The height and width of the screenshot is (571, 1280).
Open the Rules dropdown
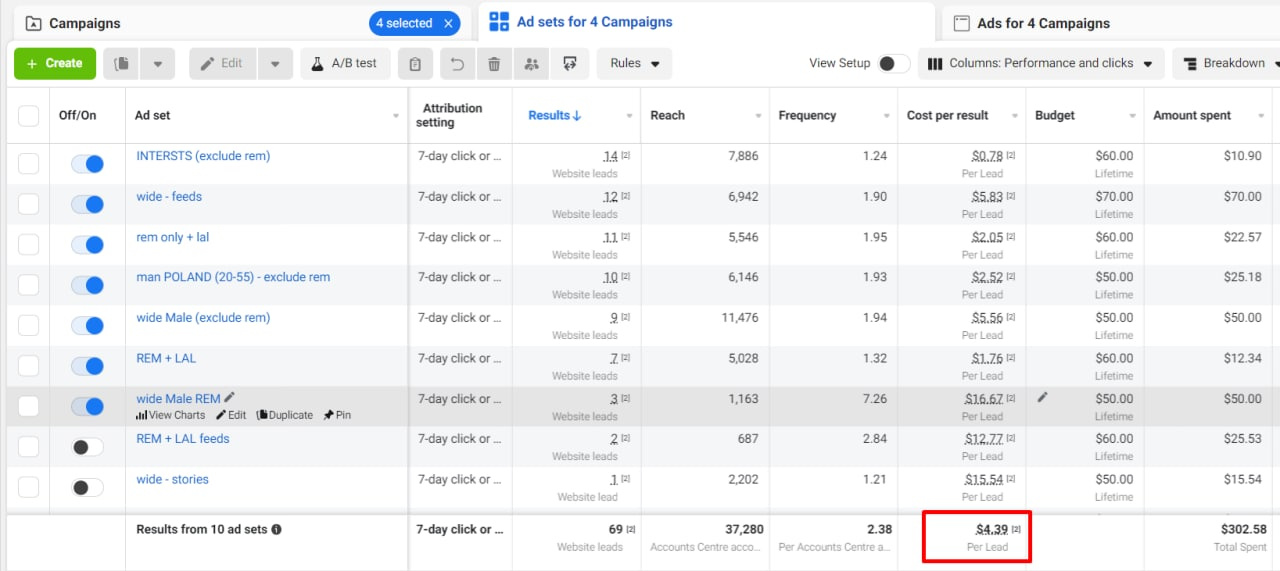point(635,63)
